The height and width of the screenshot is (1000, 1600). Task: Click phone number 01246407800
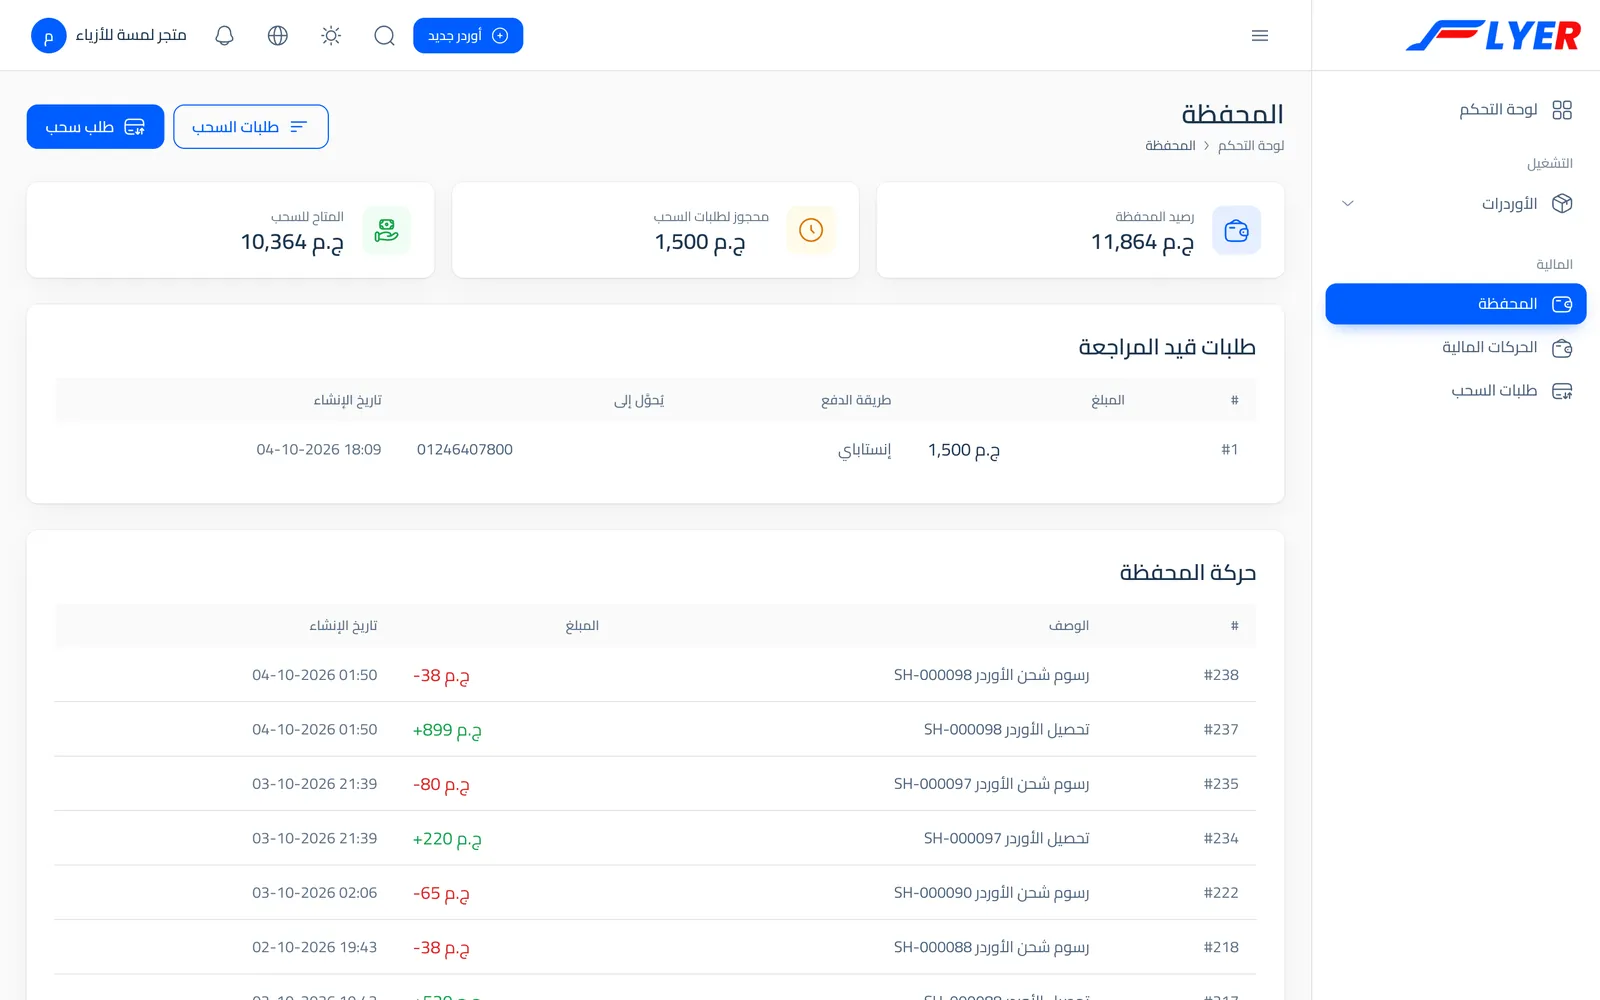tap(465, 450)
